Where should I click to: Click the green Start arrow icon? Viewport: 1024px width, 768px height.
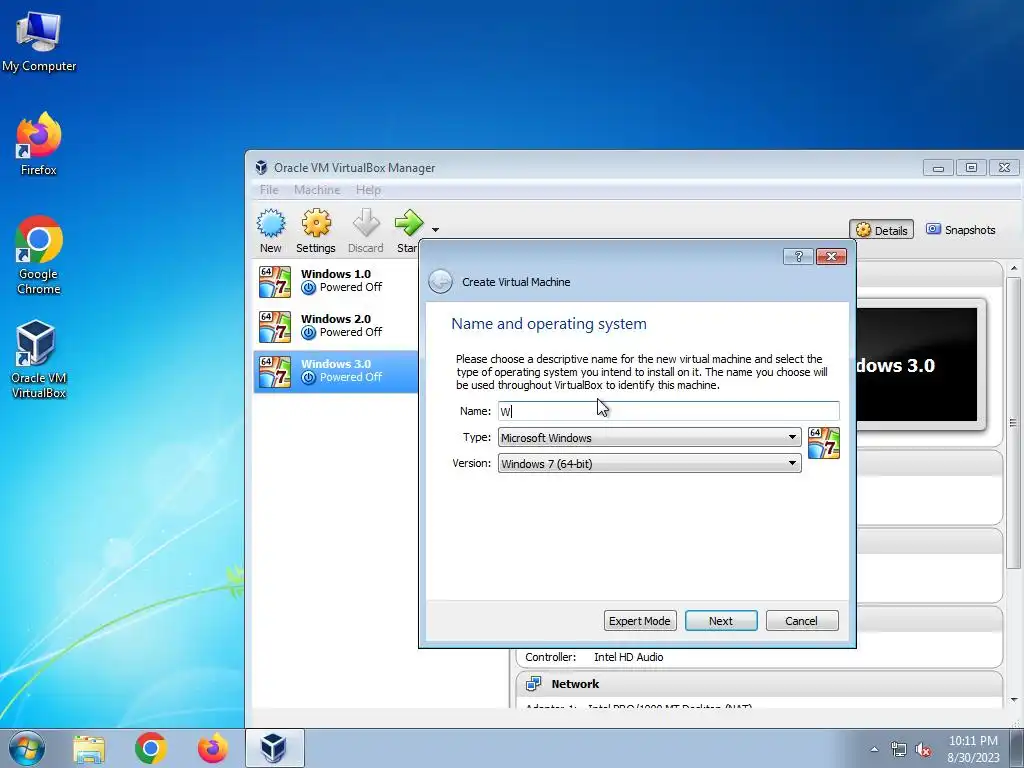pyautogui.click(x=409, y=223)
